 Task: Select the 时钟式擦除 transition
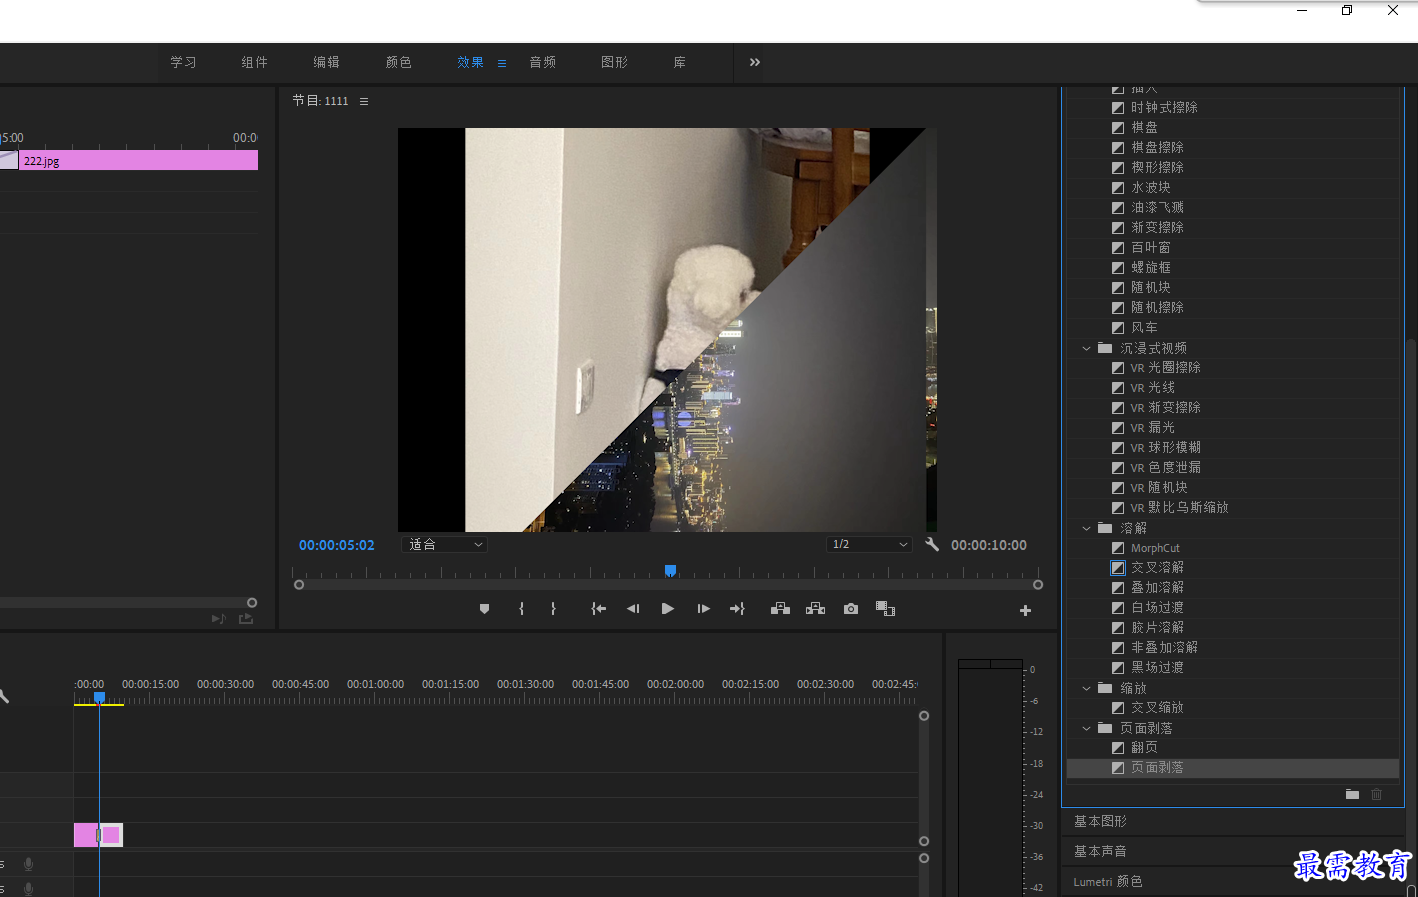(x=1164, y=107)
